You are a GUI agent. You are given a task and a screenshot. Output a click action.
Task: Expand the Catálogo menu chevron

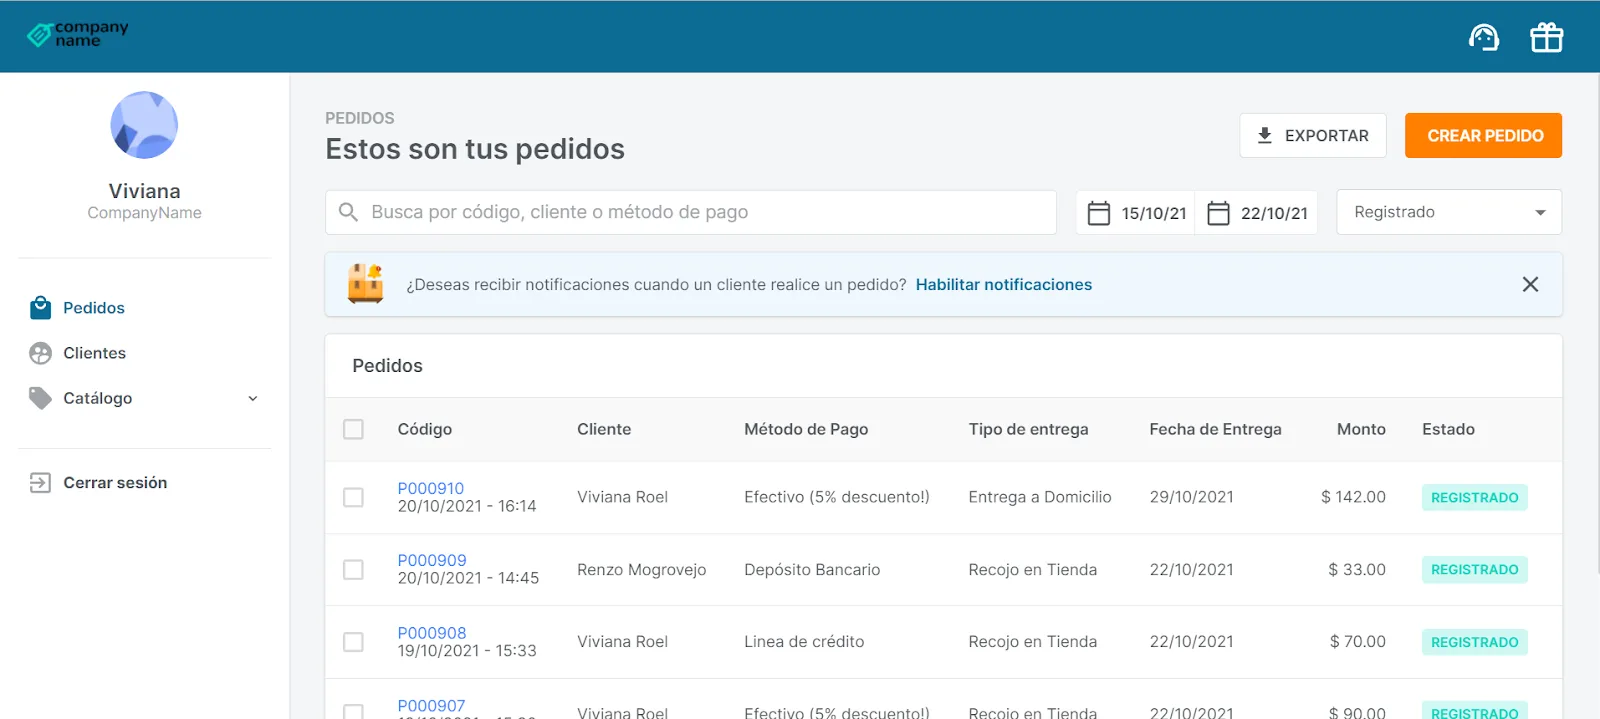pos(253,398)
